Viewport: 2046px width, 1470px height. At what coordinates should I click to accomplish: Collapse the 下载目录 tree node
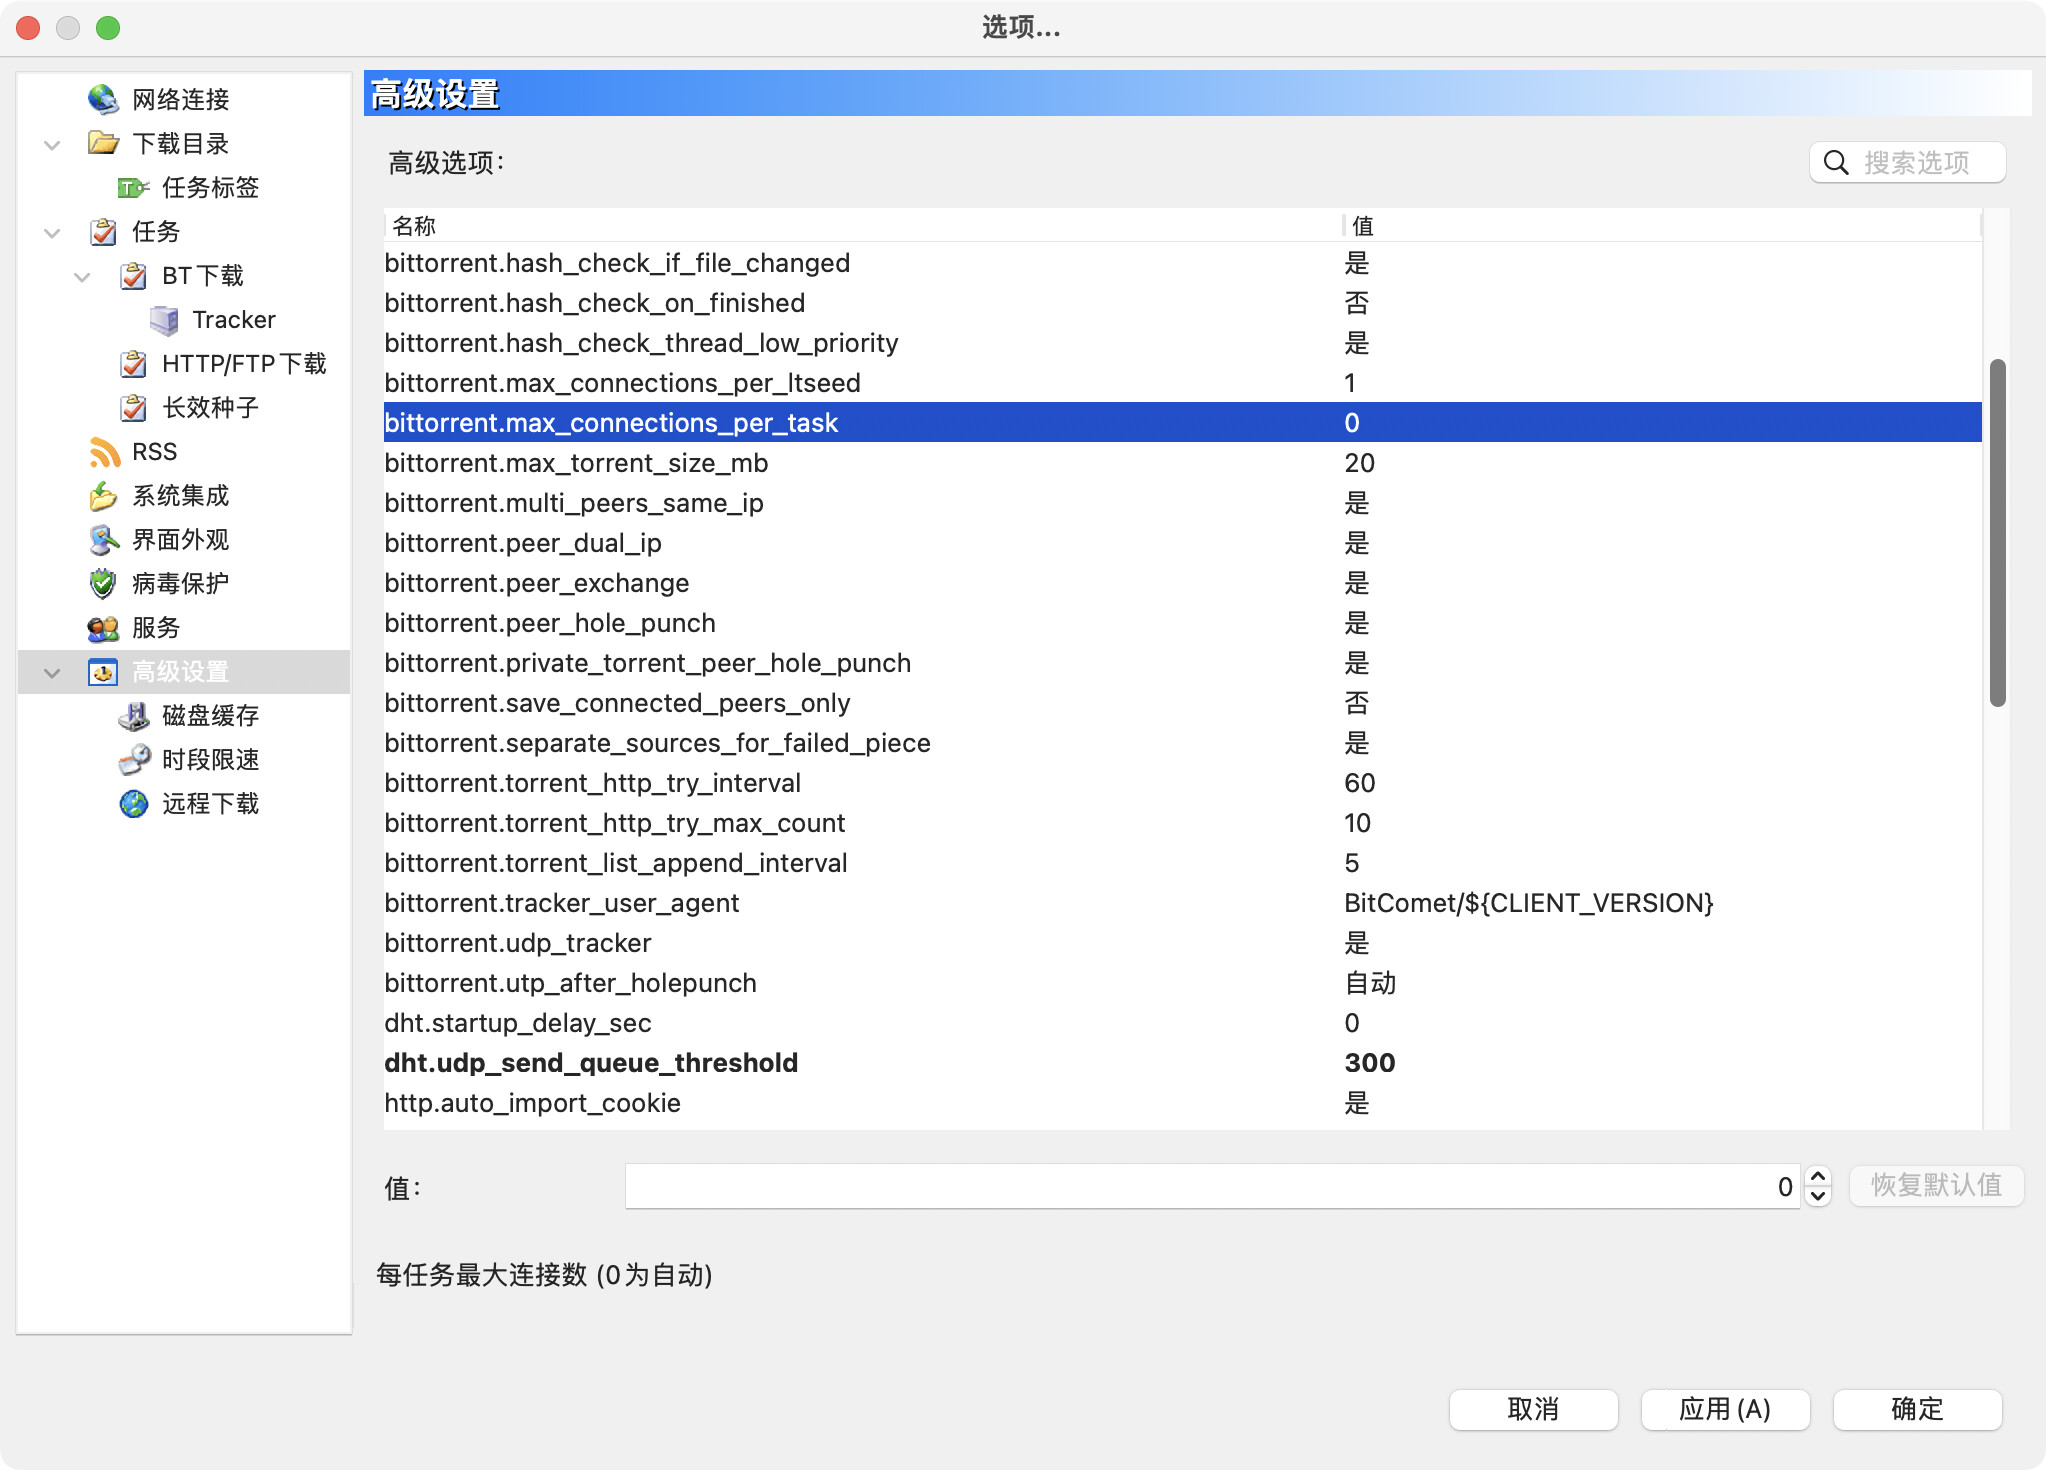pos(52,144)
